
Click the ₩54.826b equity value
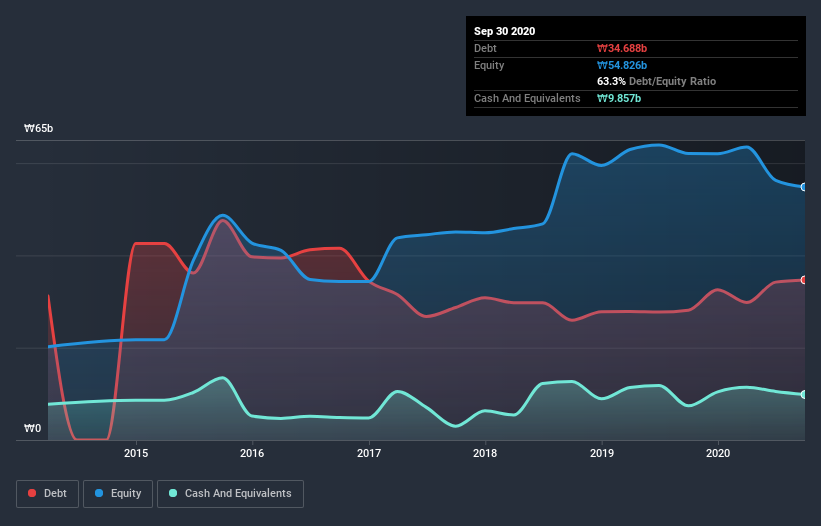(622, 65)
